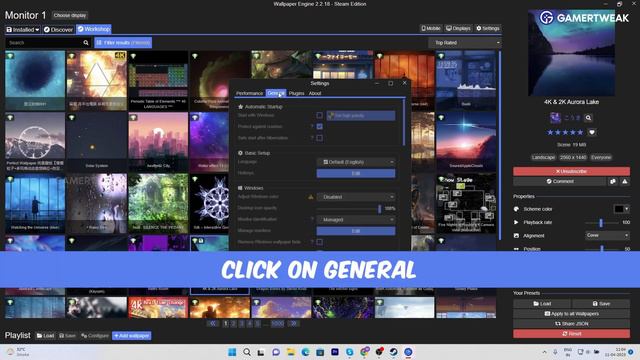Switch to Discover tab

(x=58, y=29)
